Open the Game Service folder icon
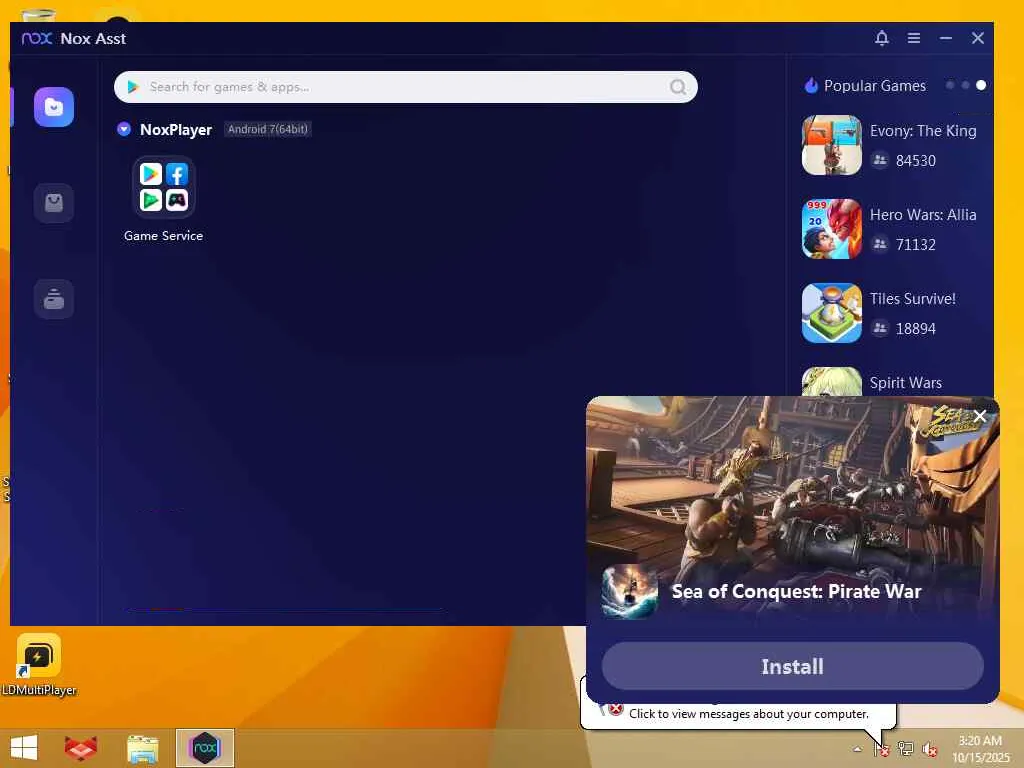 coord(163,187)
